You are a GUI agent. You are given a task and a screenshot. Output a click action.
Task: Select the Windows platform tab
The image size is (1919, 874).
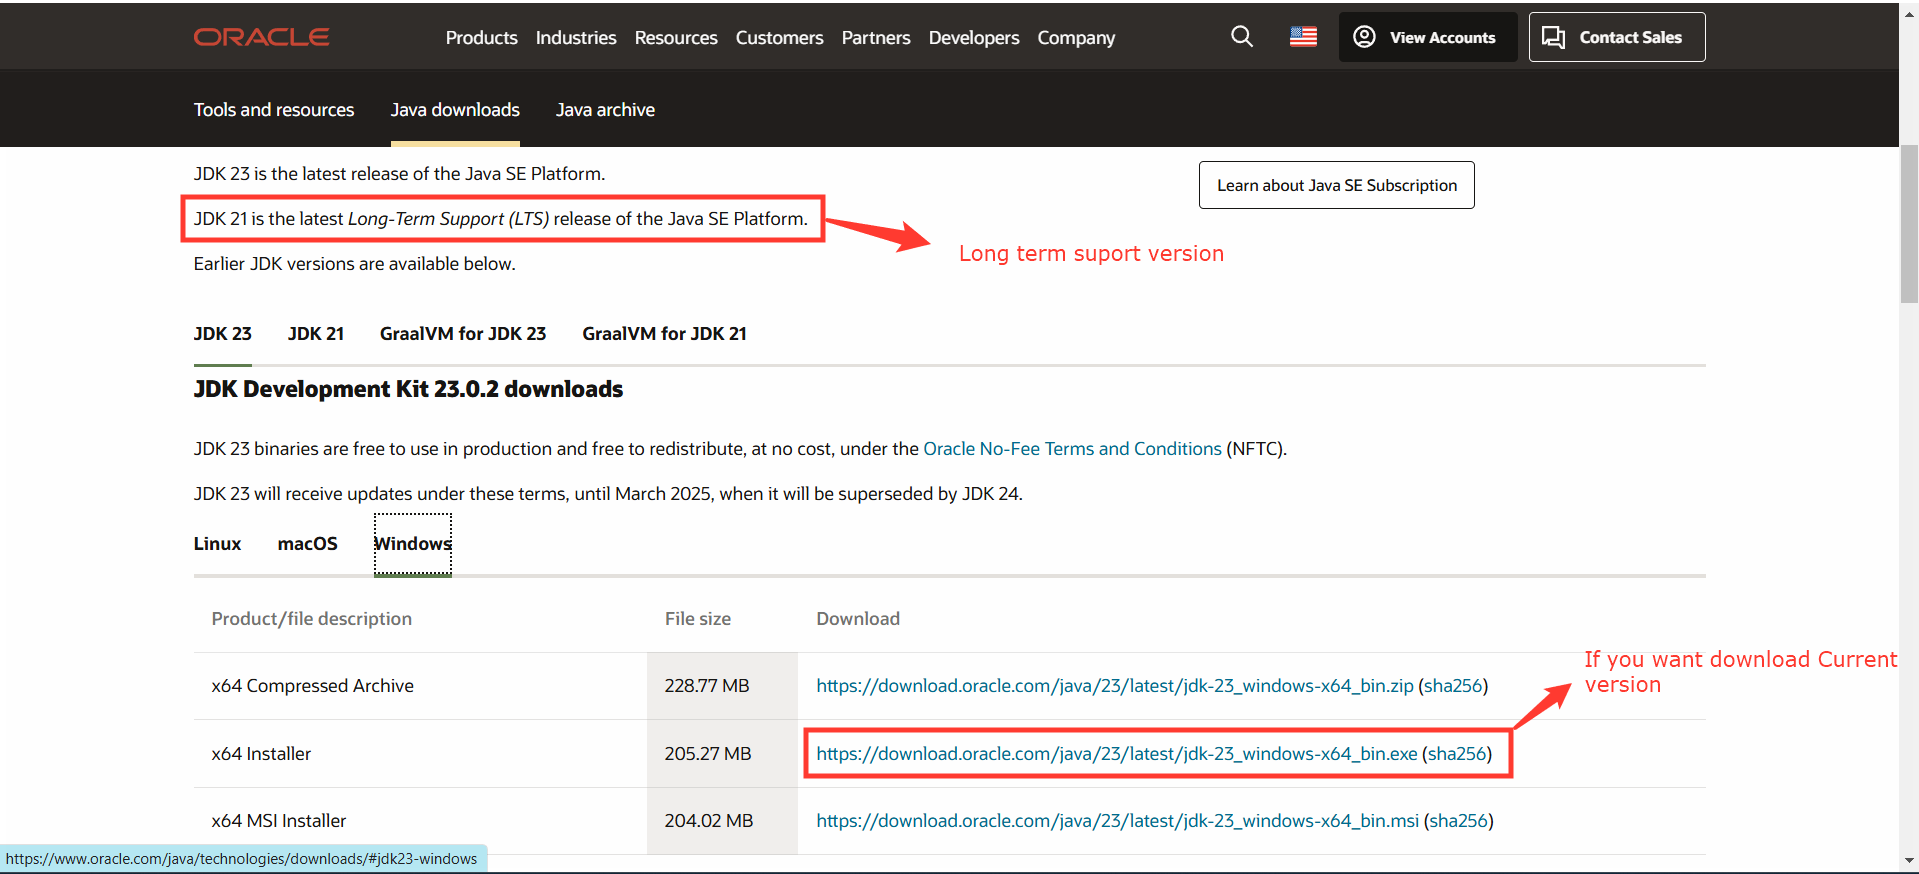[413, 544]
